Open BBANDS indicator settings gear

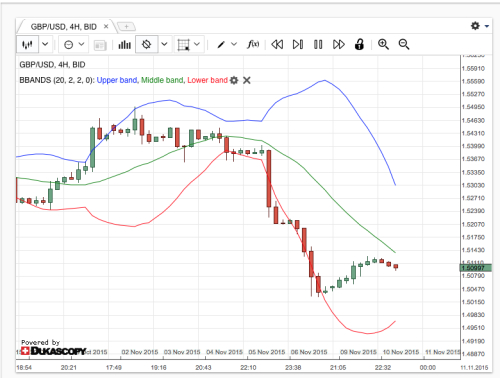(234, 80)
